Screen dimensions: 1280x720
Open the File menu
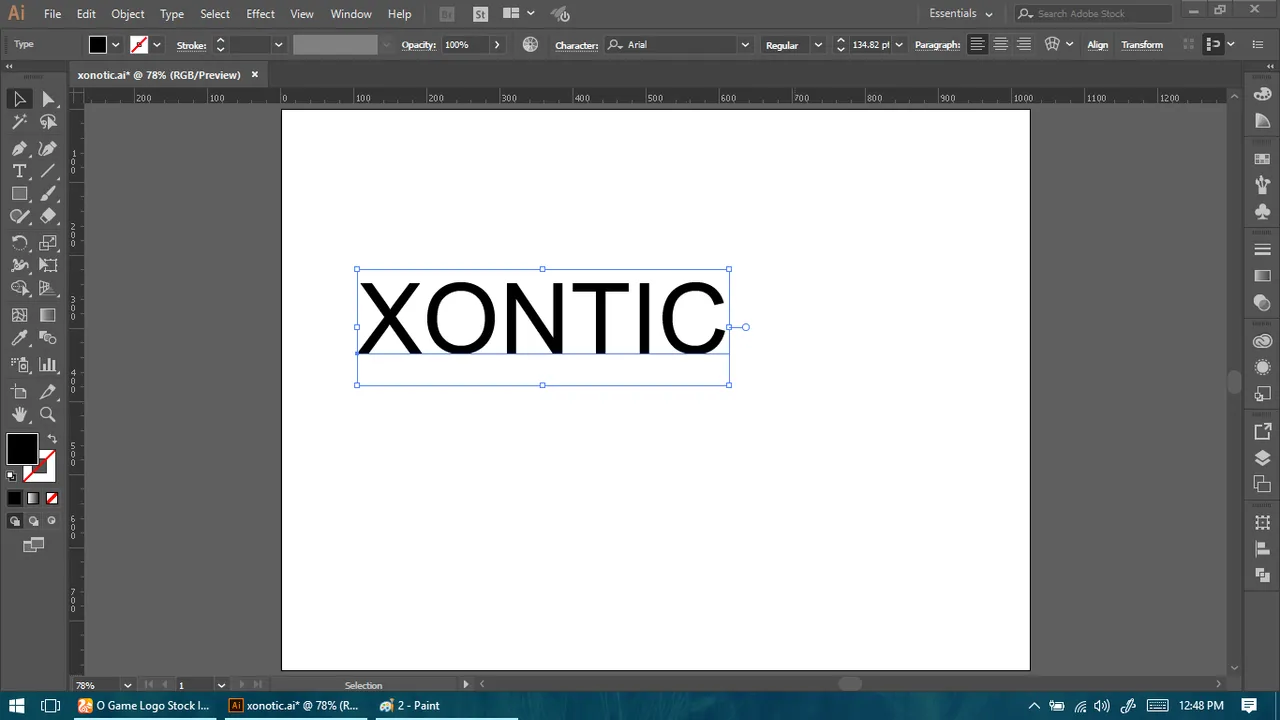pos(53,14)
